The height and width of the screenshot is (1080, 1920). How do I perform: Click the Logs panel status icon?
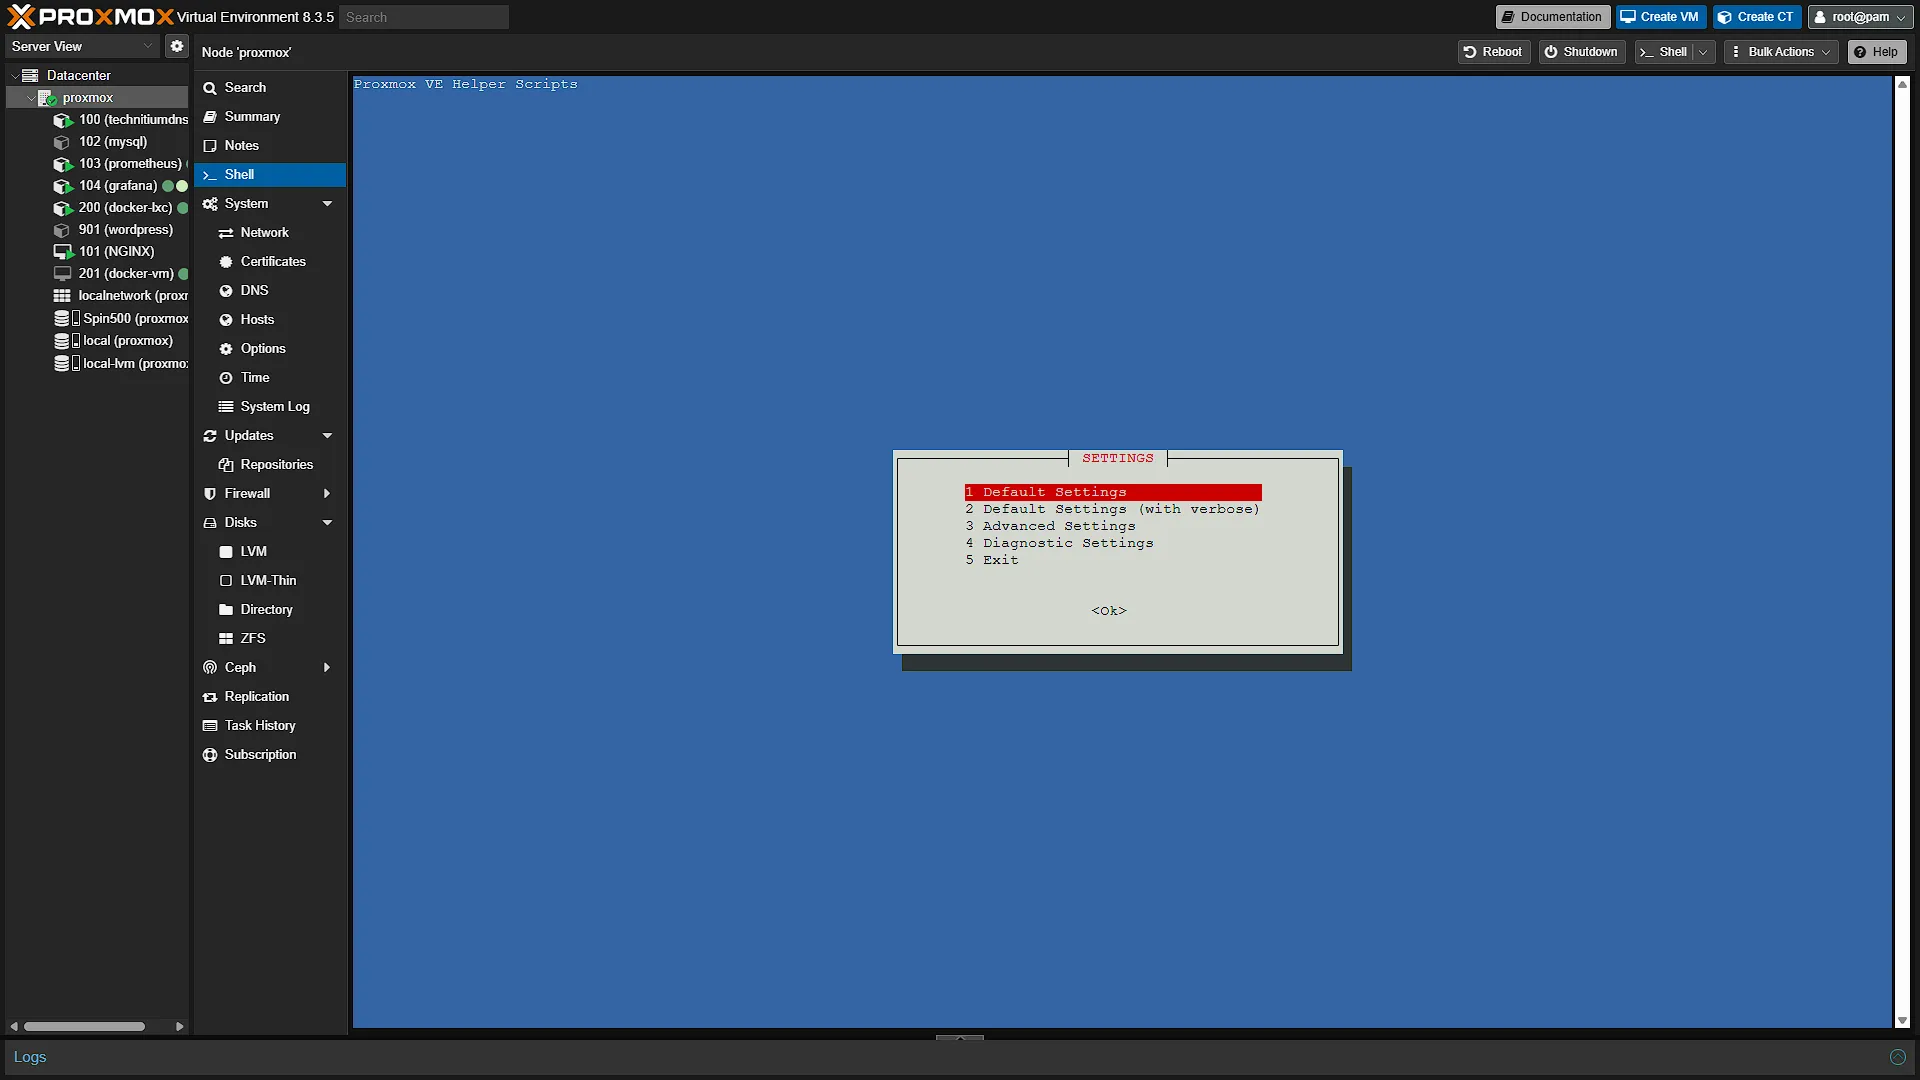click(1897, 1057)
